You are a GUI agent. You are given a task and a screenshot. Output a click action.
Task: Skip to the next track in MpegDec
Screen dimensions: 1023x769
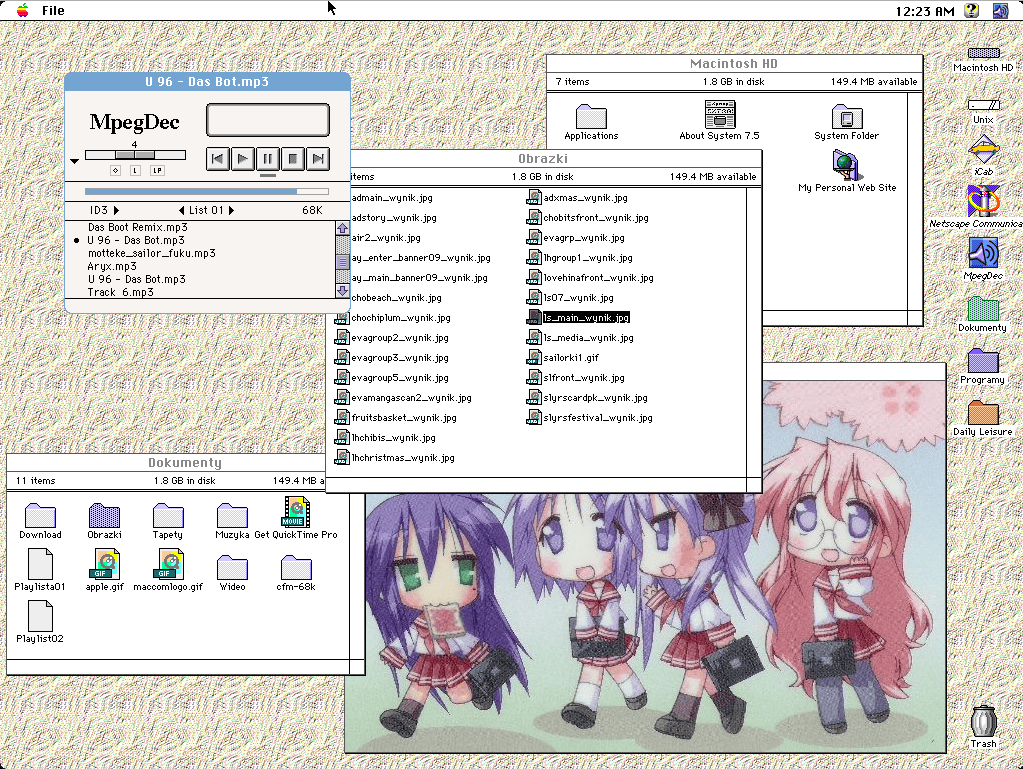coord(318,158)
